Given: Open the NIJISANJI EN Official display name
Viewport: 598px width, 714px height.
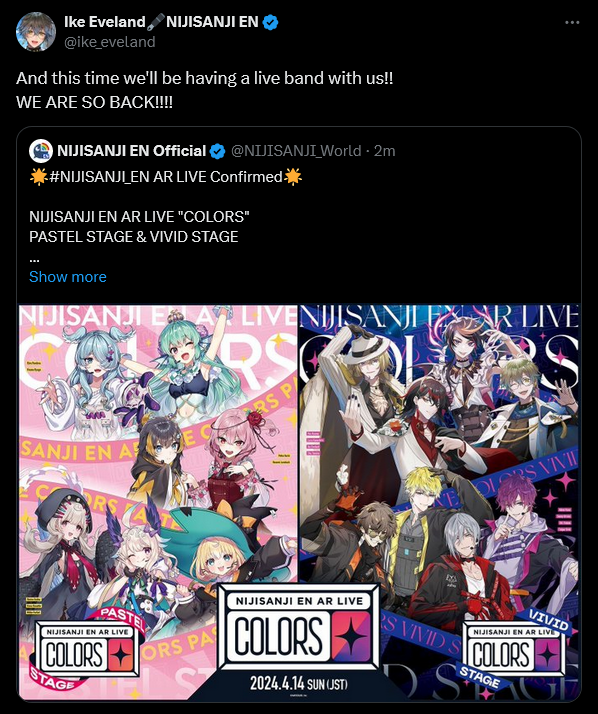Looking at the screenshot, I should tap(132, 151).
